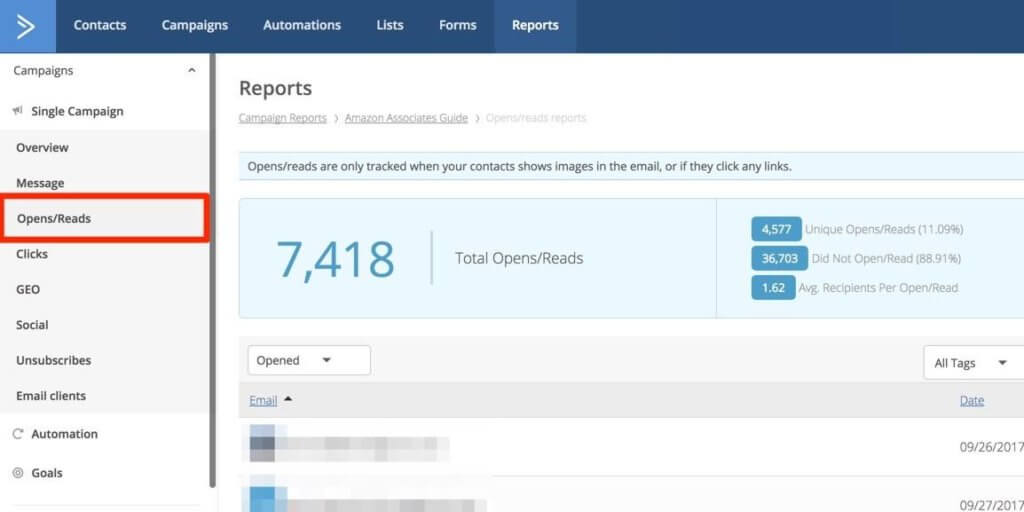Image resolution: width=1024 pixels, height=512 pixels.
Task: Click the Automation refresh icon in sidebar
Action: coord(18,434)
